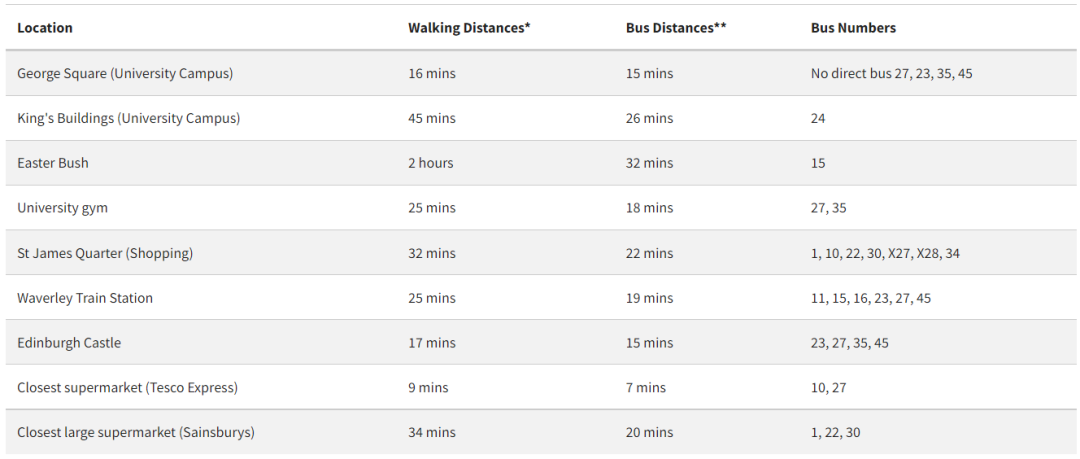Select the University gym location cell
This screenshot has width=1080, height=459.
point(62,208)
